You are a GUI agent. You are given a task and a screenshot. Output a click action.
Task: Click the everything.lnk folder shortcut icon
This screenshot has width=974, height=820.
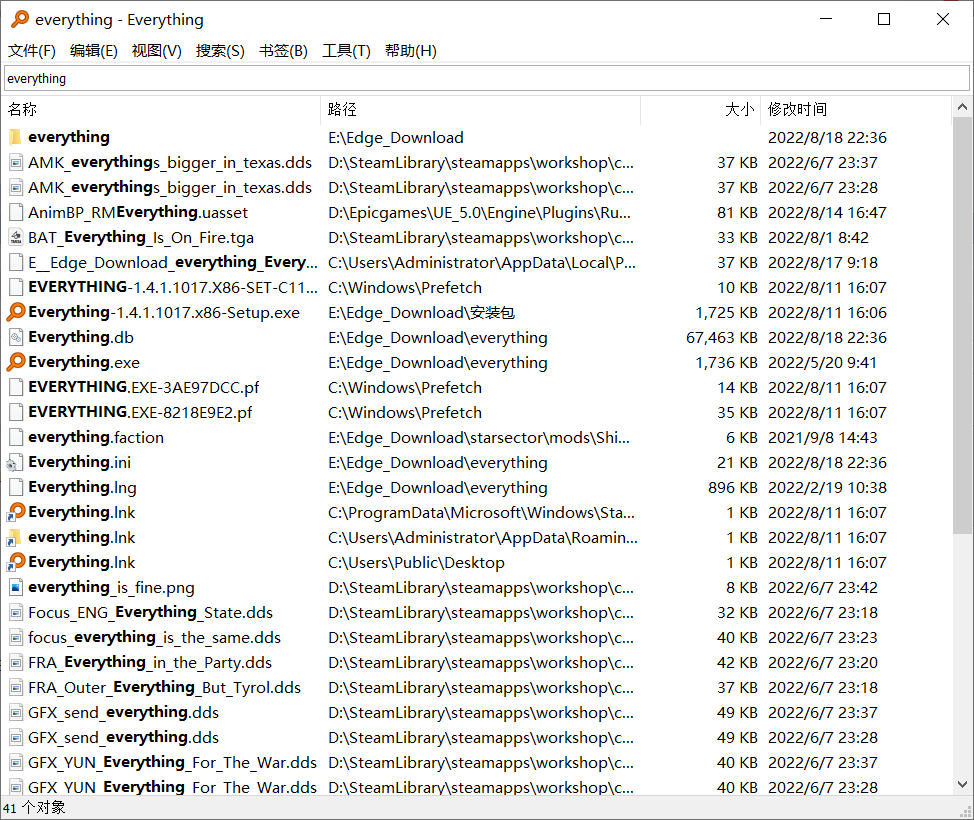pos(14,538)
